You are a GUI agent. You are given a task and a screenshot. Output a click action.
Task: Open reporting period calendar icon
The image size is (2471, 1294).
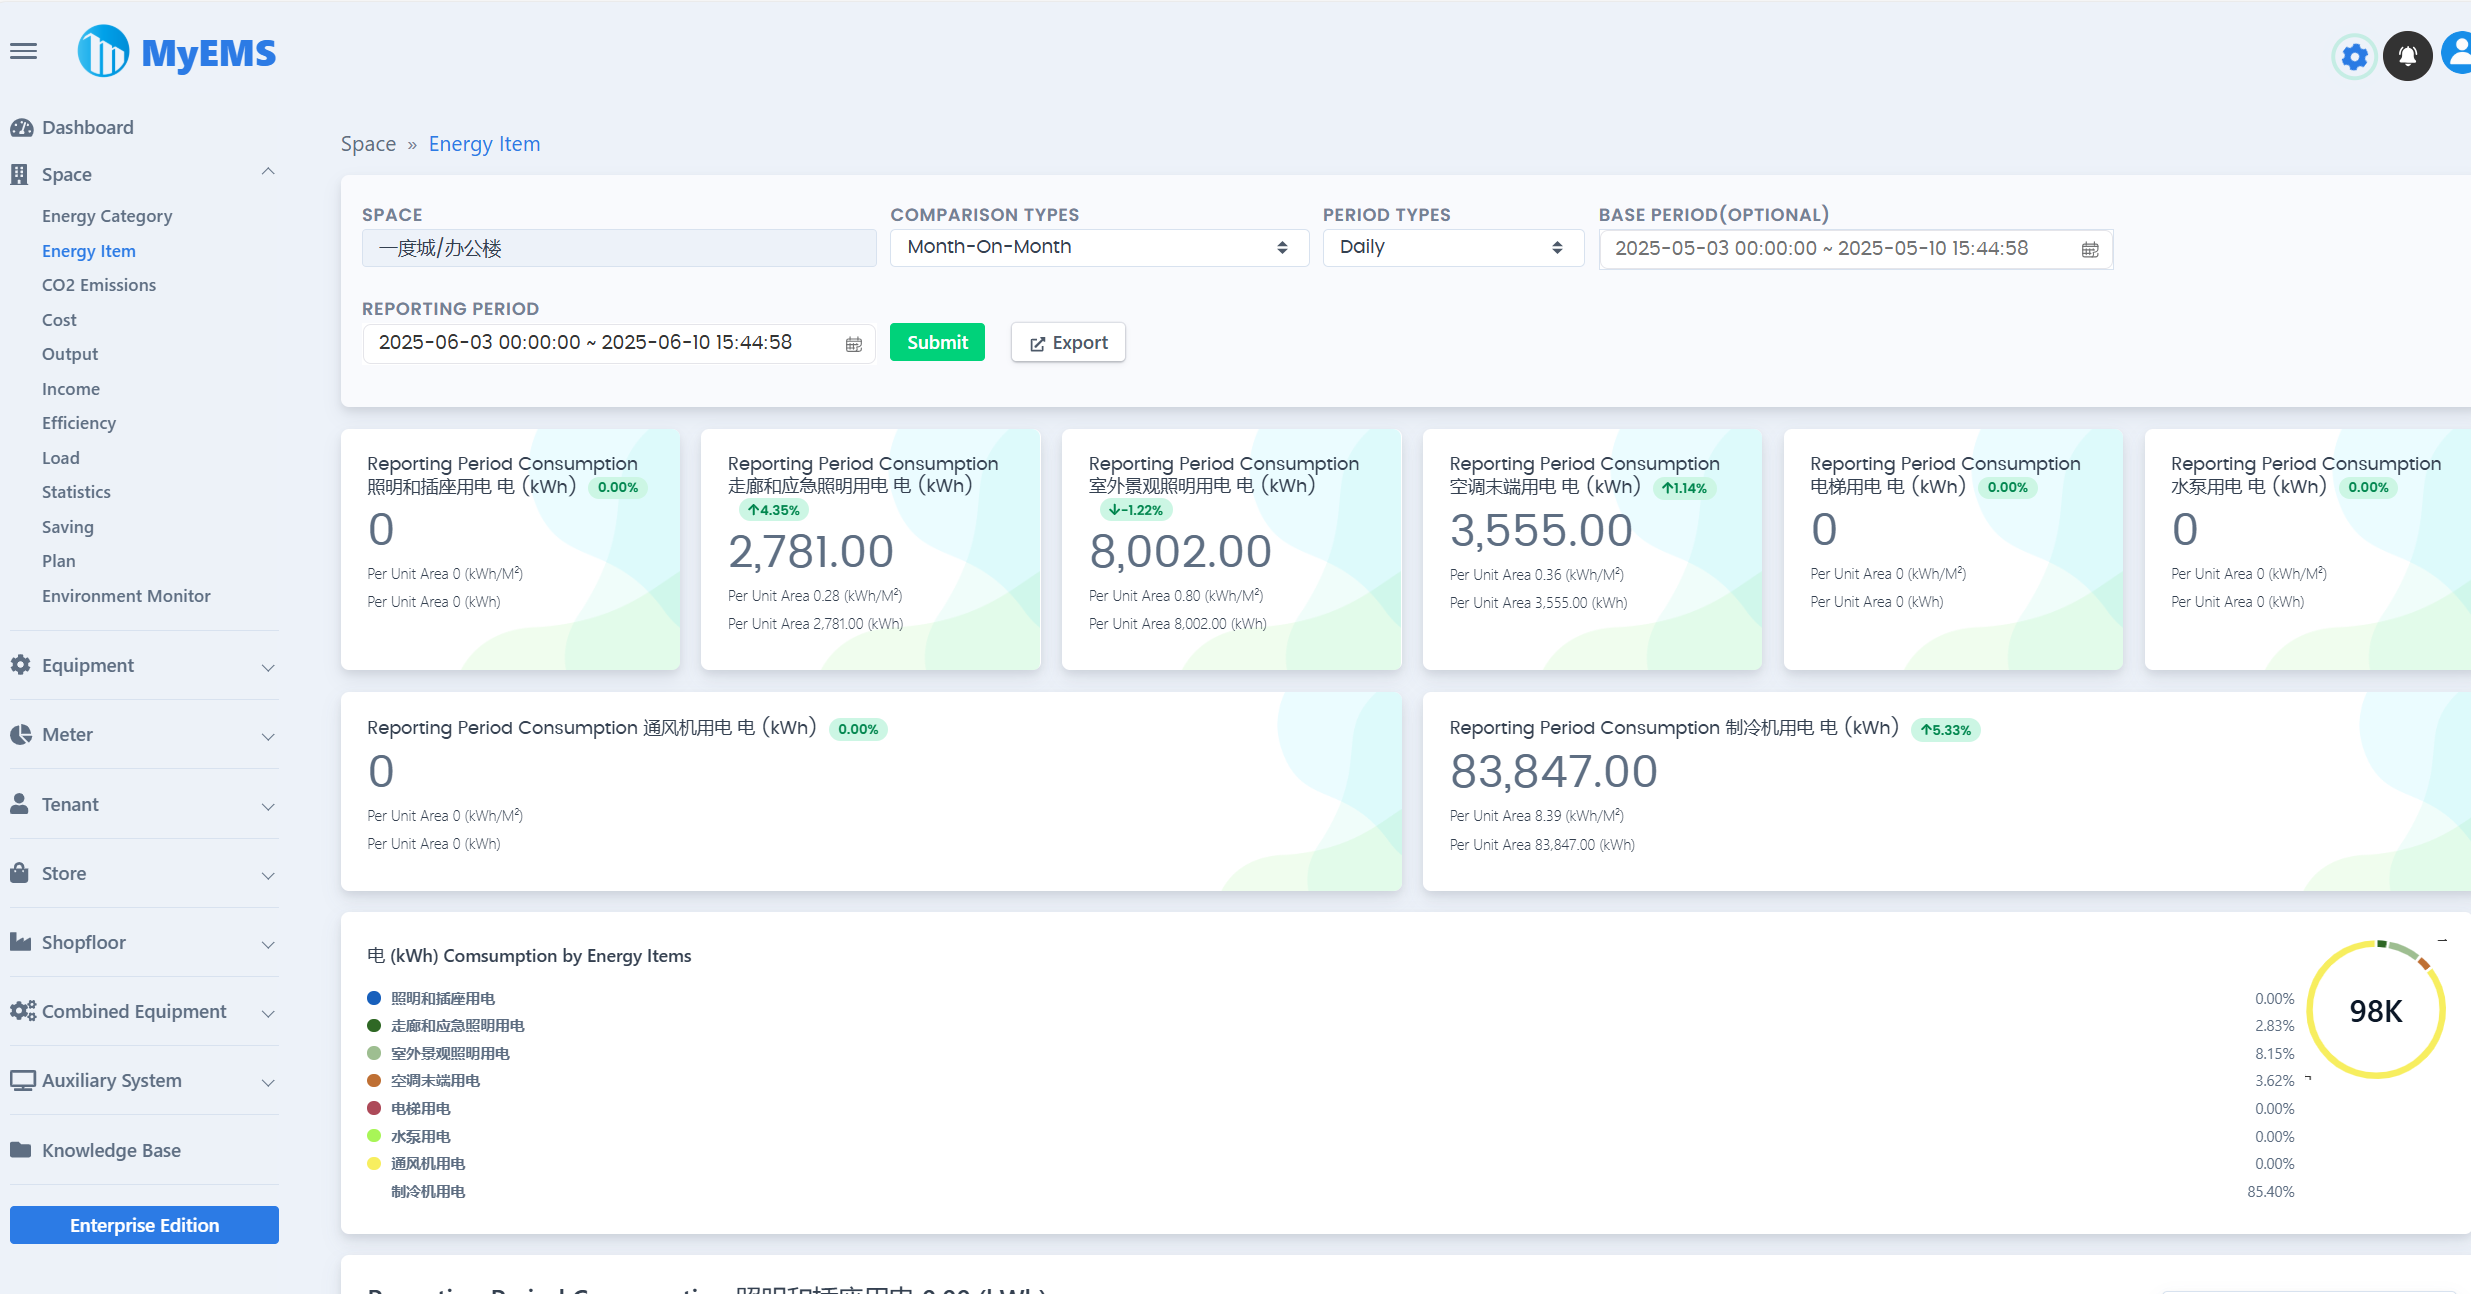[x=853, y=344]
